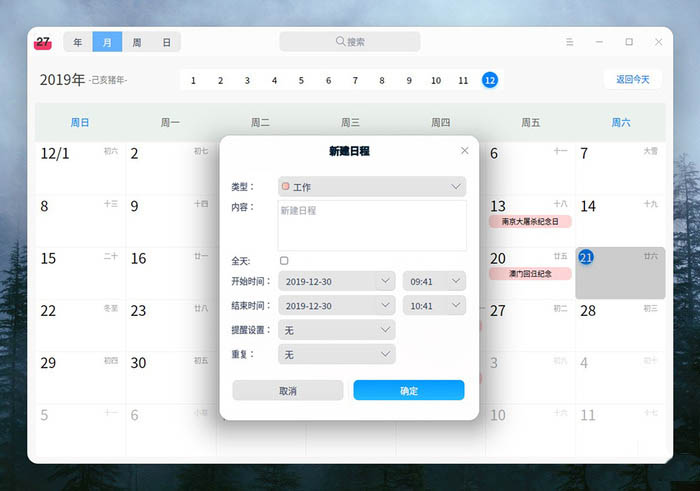The width and height of the screenshot is (700, 491).
Task: Open the 重复 repeat dropdown
Action: click(337, 354)
